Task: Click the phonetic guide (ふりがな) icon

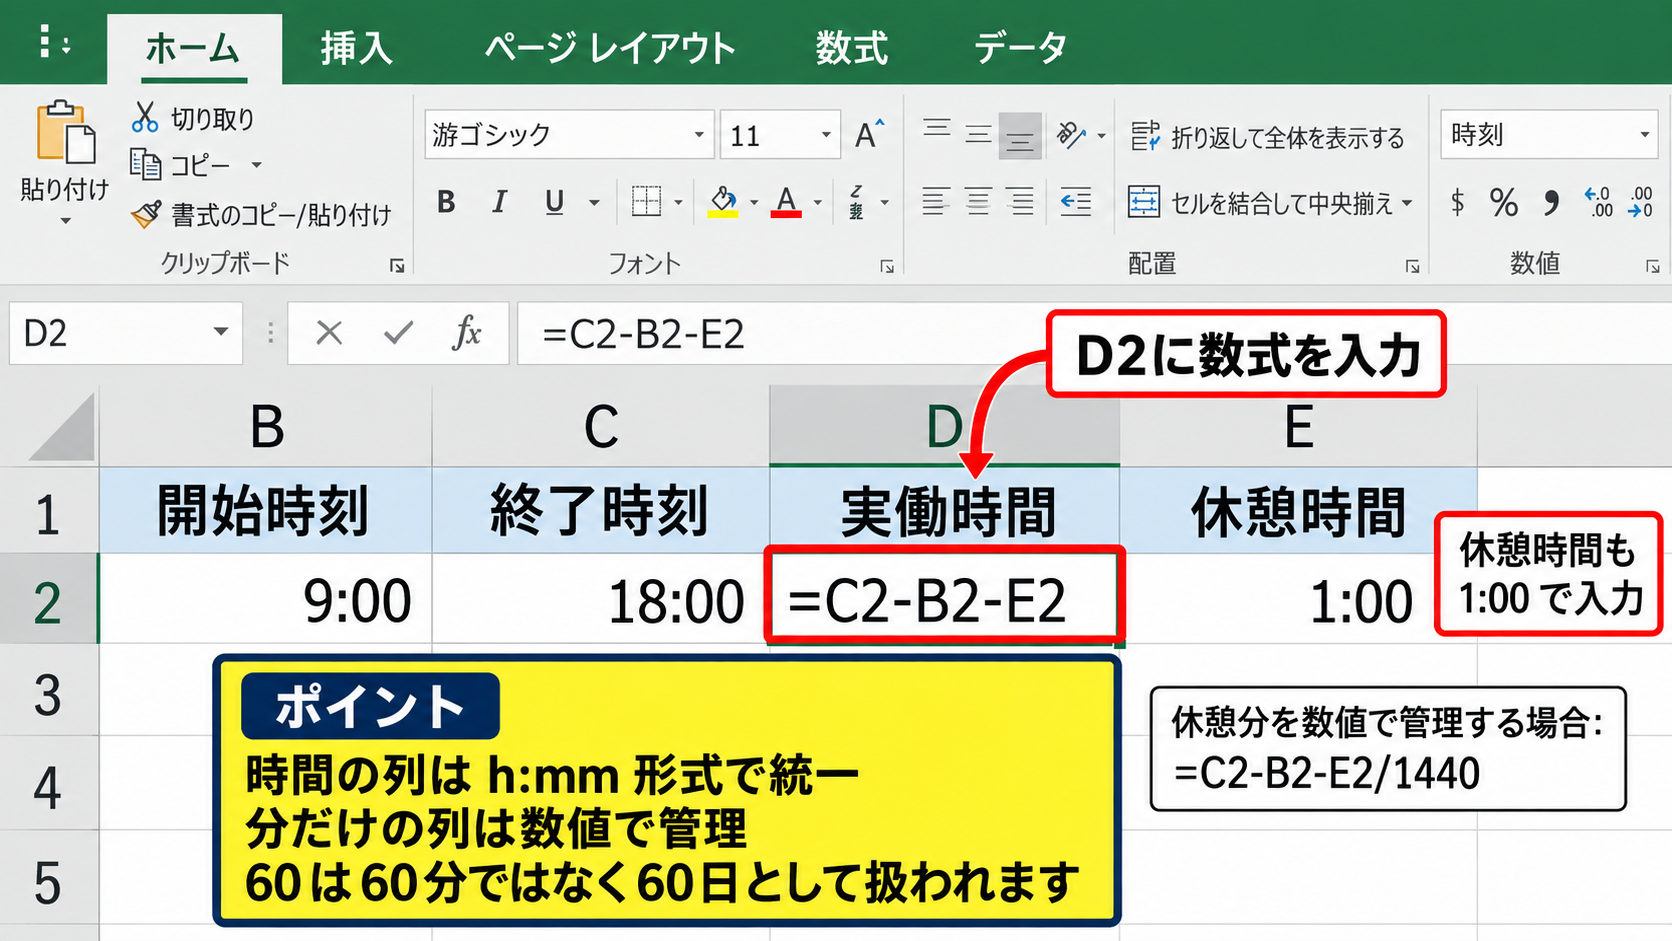Action: [856, 202]
